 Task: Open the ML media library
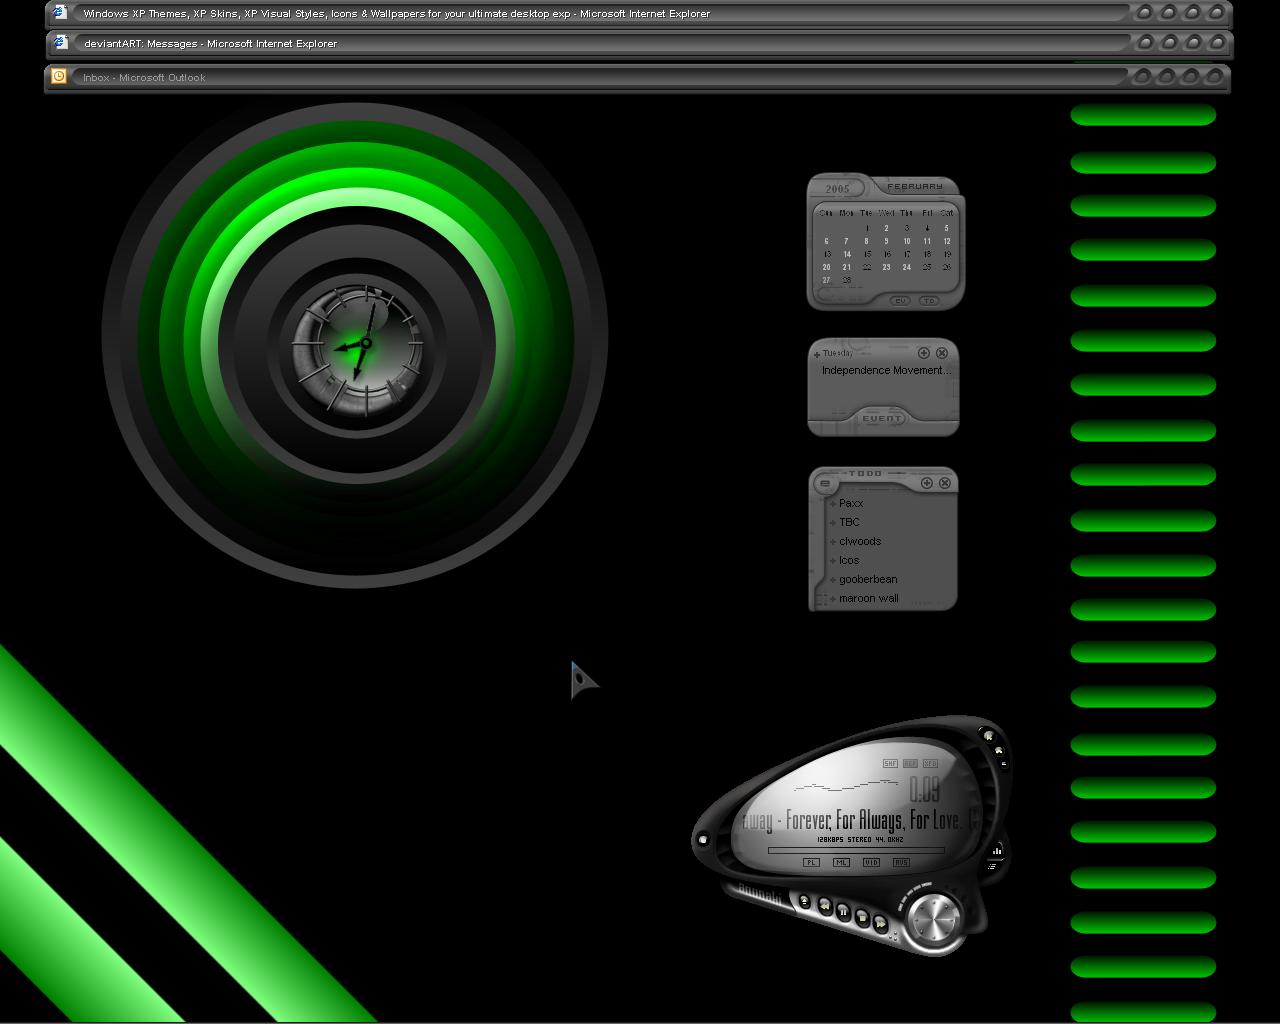[x=841, y=862]
